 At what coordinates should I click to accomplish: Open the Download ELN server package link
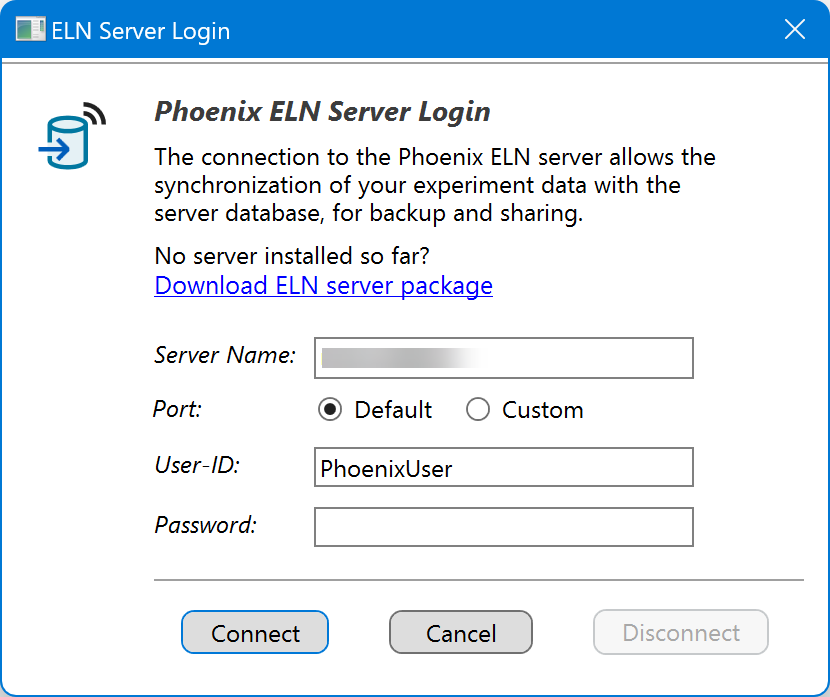[x=323, y=286]
